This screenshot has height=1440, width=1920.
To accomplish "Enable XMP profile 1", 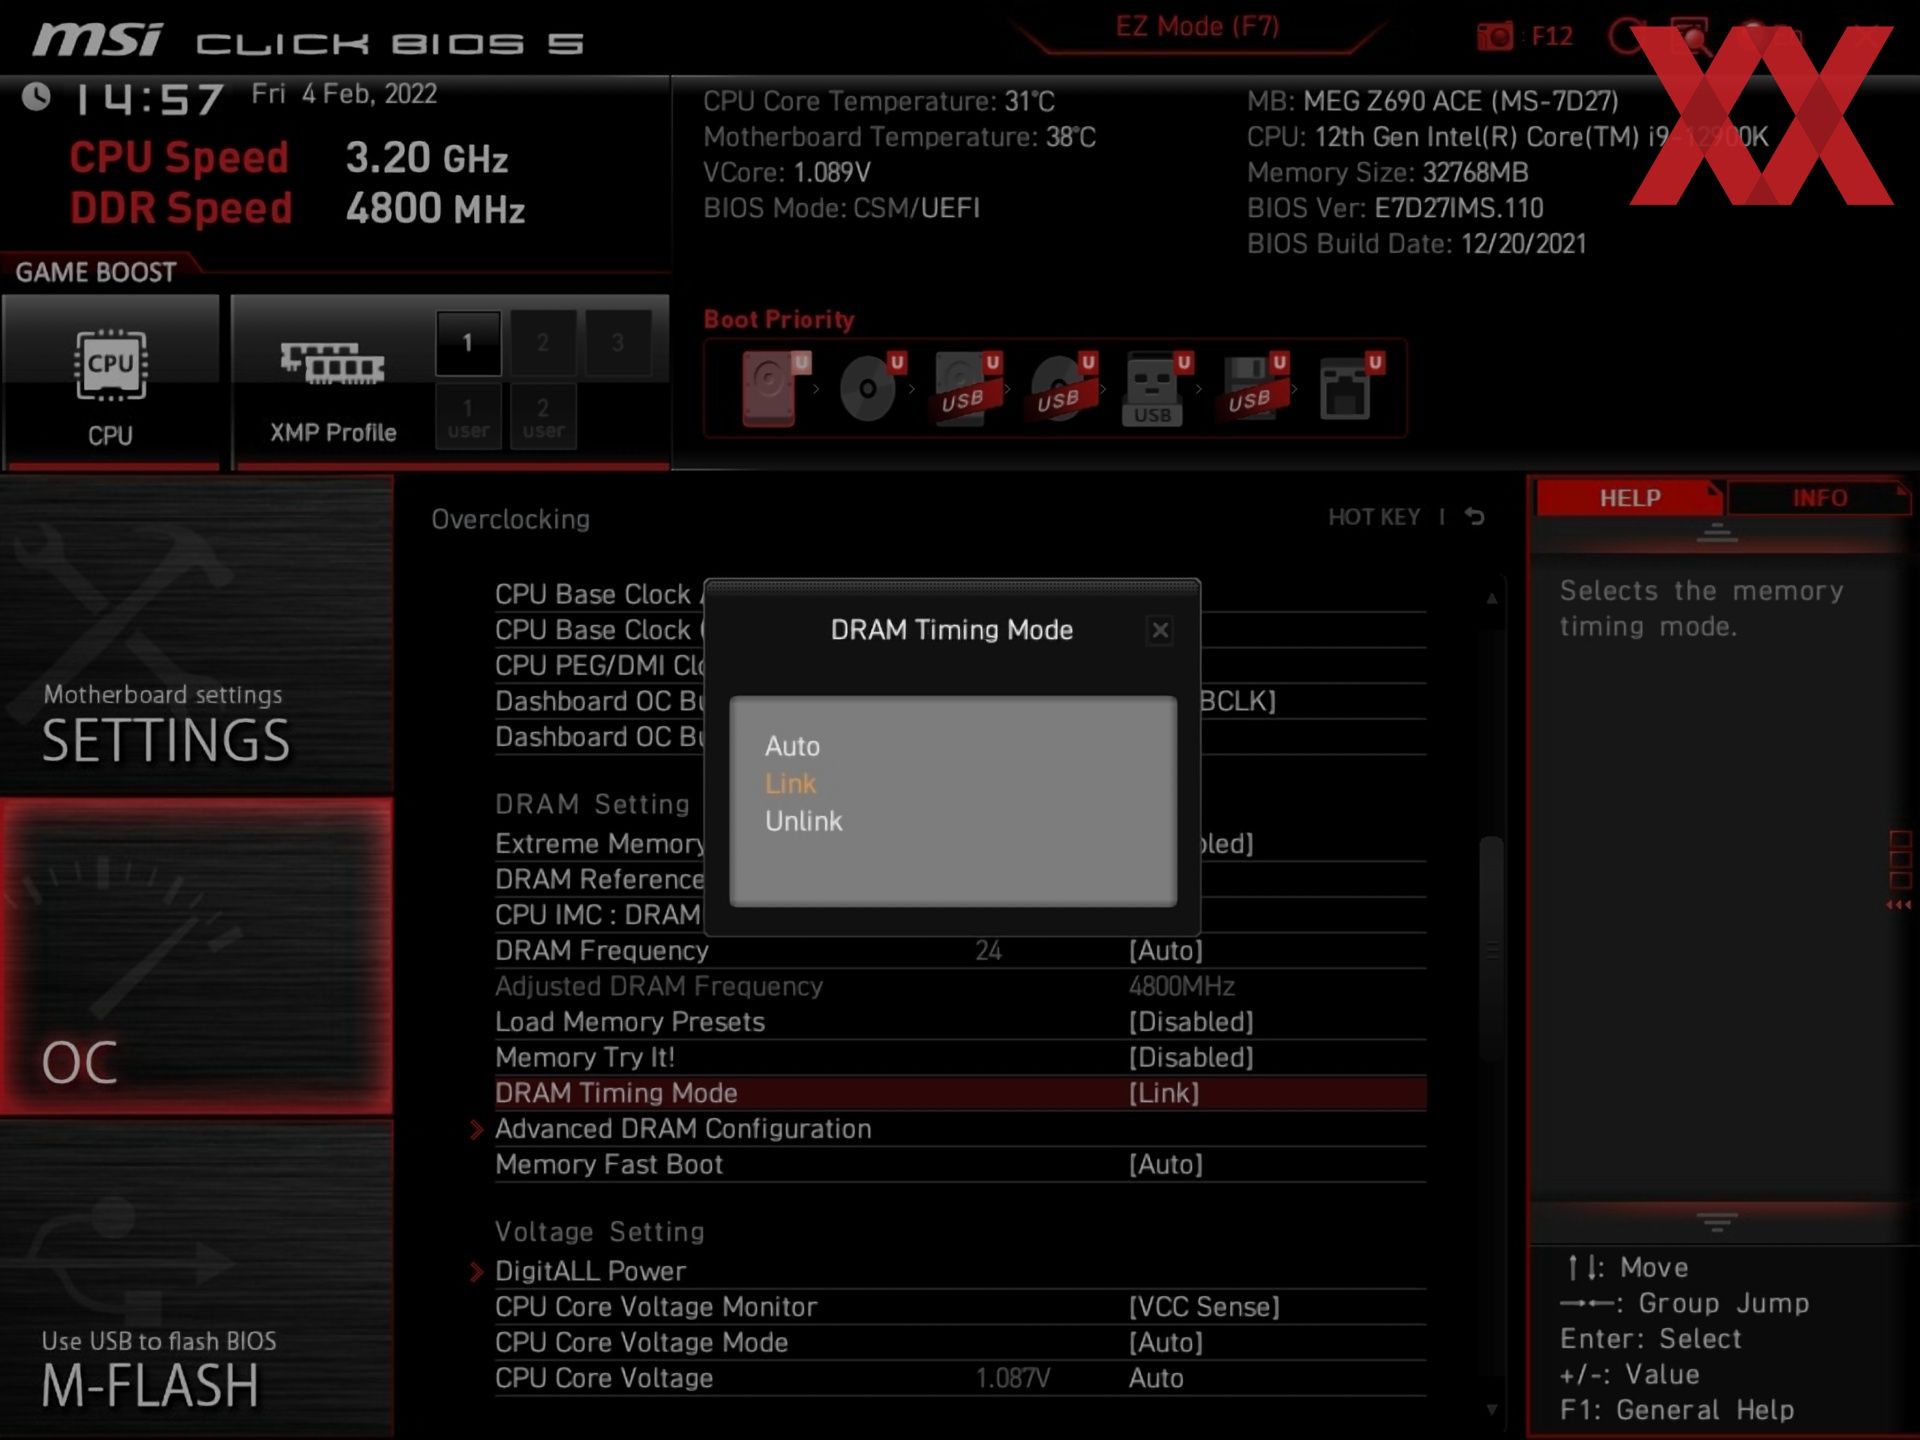I will pyautogui.click(x=468, y=343).
